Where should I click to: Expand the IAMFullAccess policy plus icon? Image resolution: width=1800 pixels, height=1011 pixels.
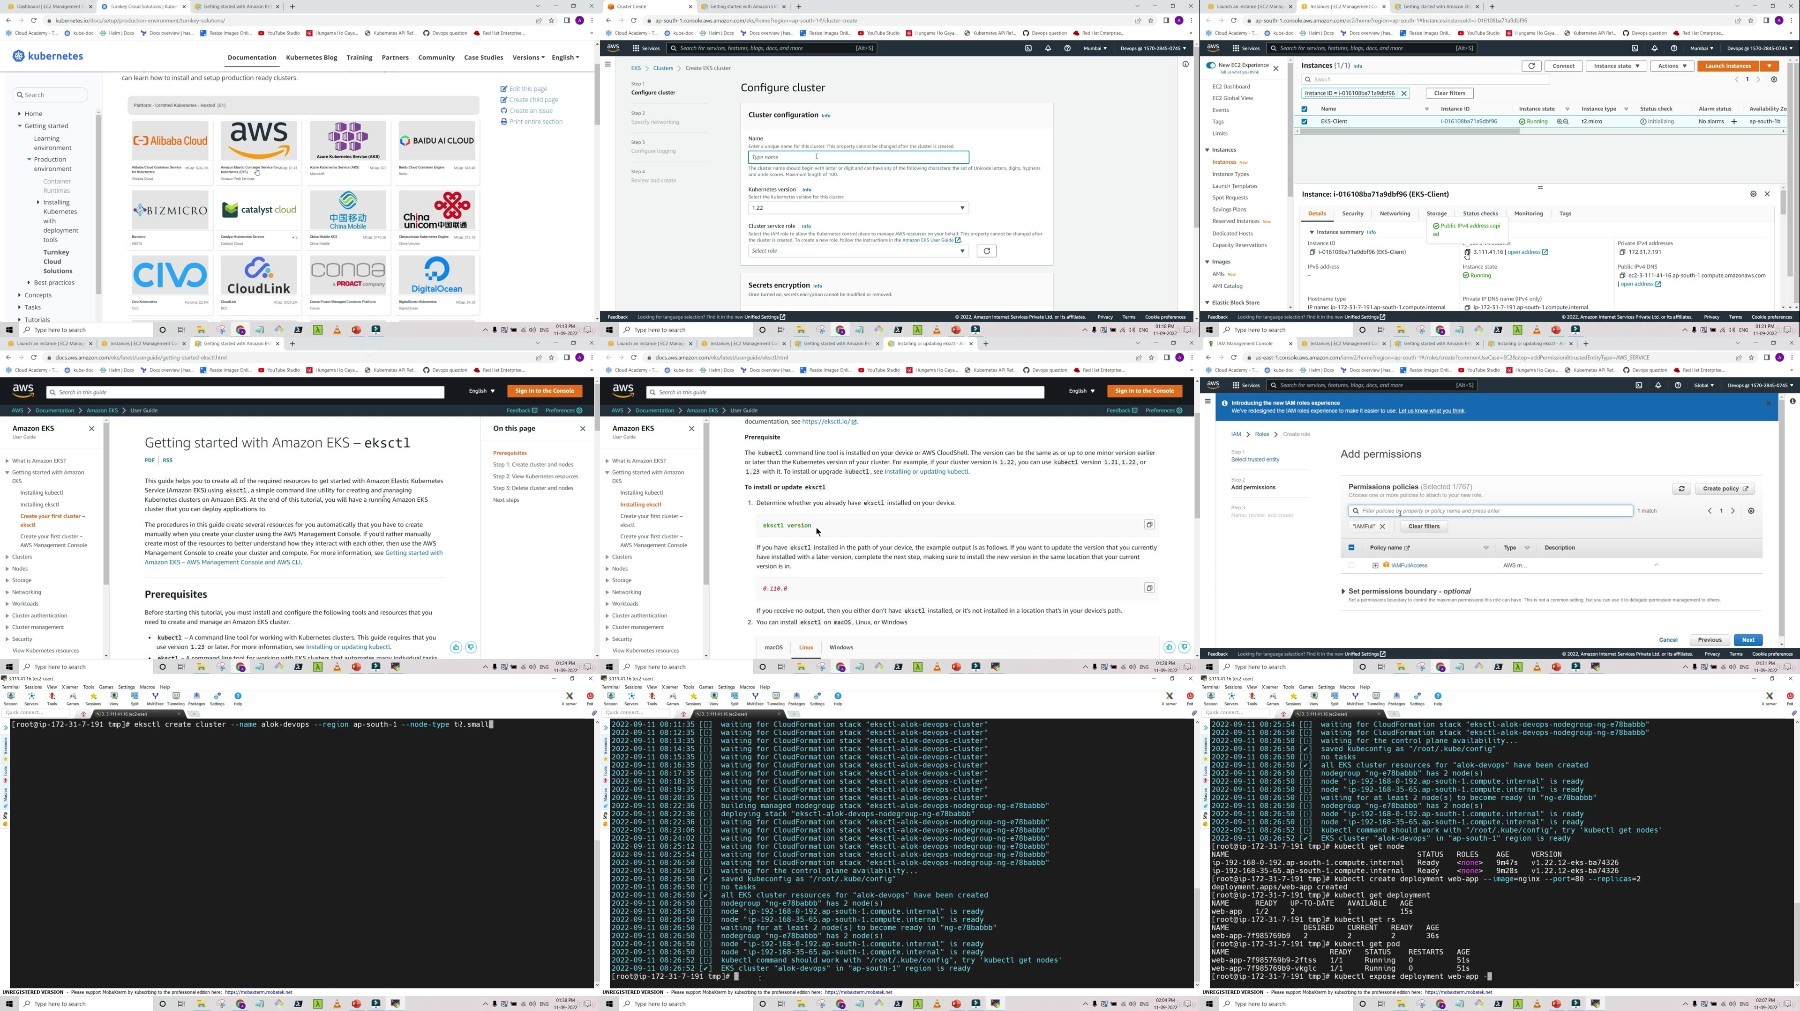coord(1375,565)
